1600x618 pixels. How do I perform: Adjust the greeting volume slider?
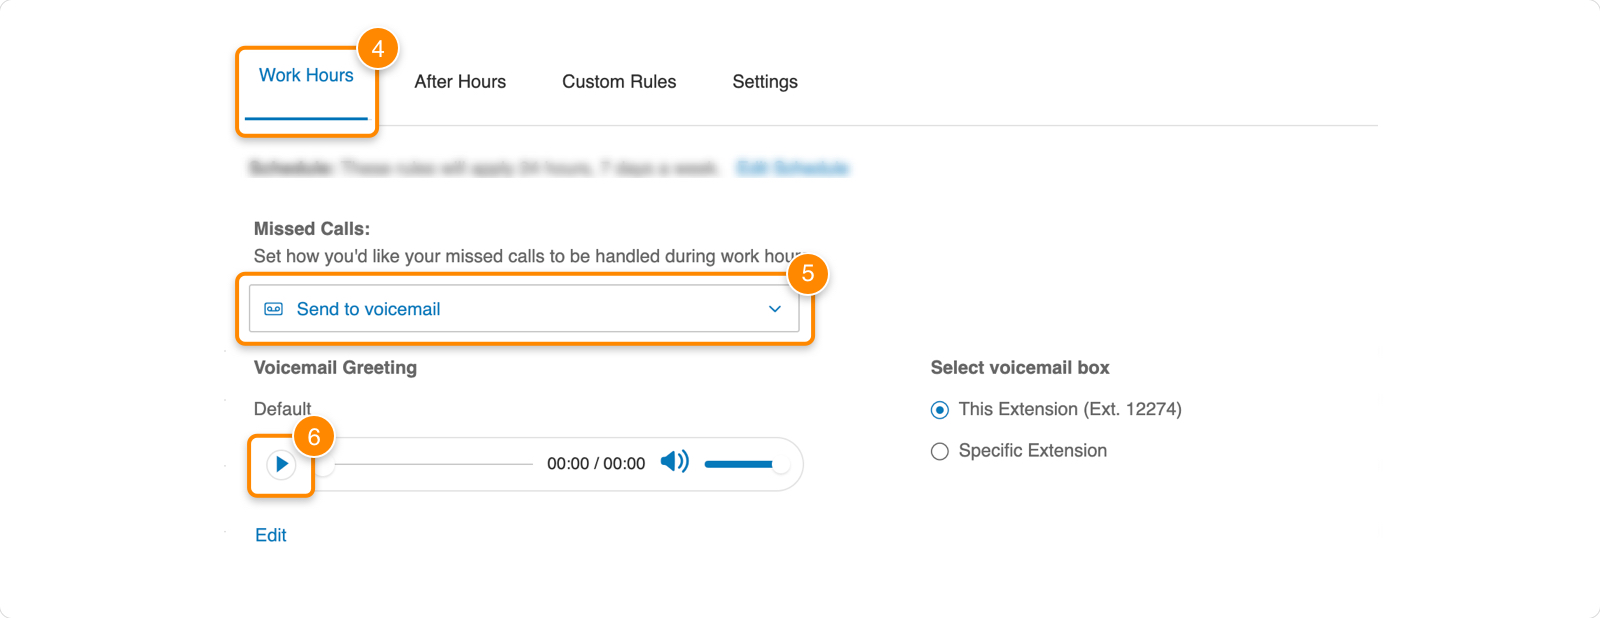point(740,462)
